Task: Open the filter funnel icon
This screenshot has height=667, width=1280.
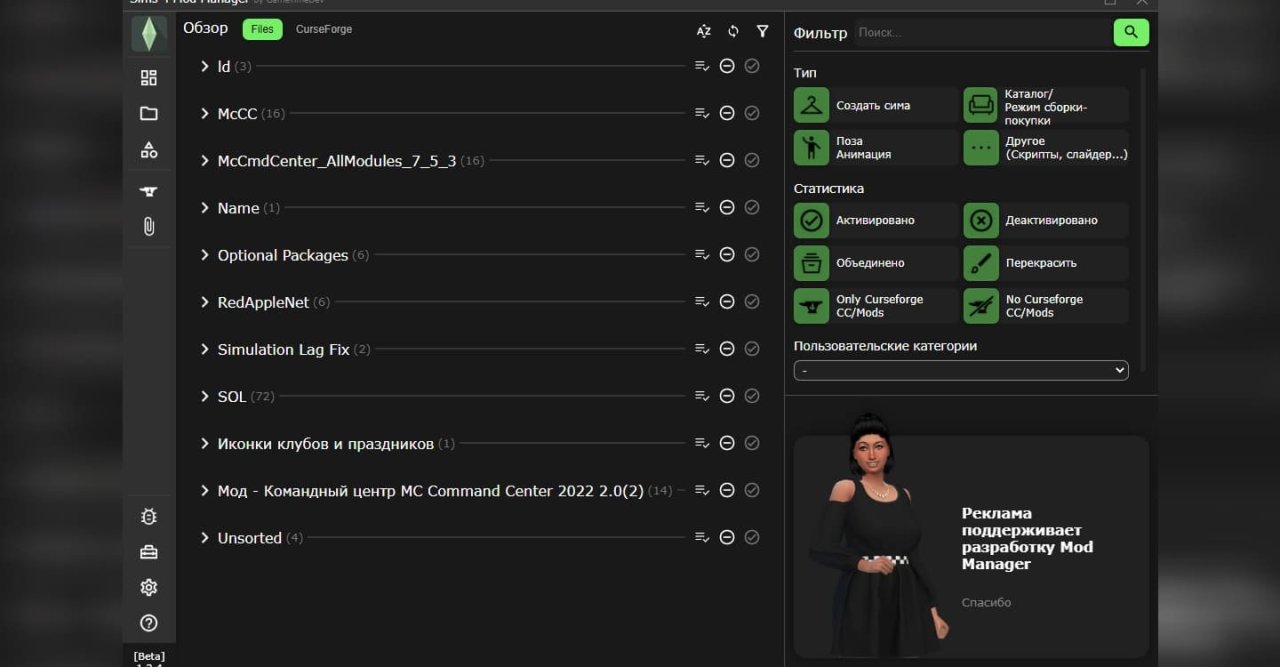Action: pyautogui.click(x=762, y=31)
